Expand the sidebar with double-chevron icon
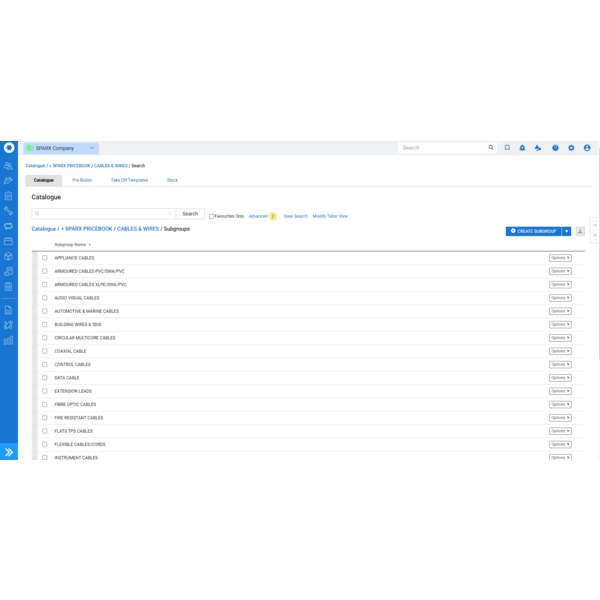600x600 pixels. coord(9,452)
